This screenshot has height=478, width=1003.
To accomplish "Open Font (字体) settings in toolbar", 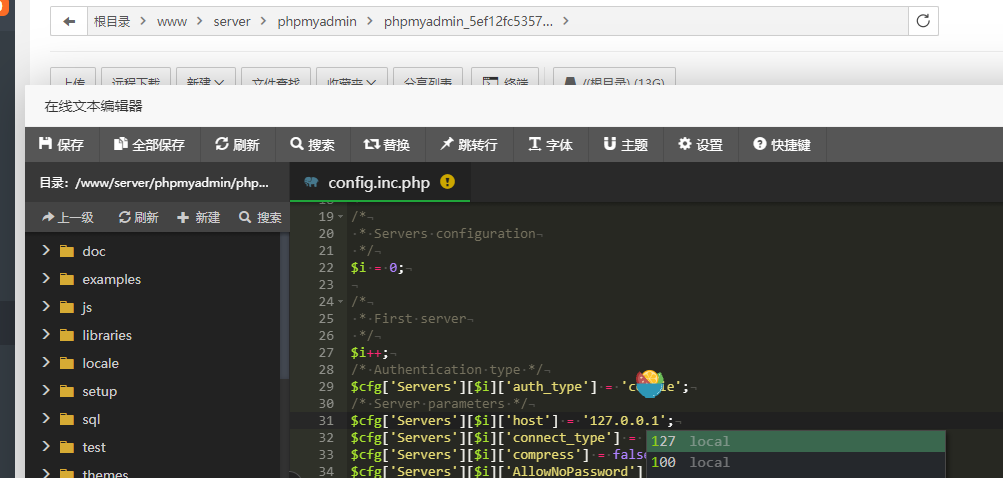I will coord(550,145).
